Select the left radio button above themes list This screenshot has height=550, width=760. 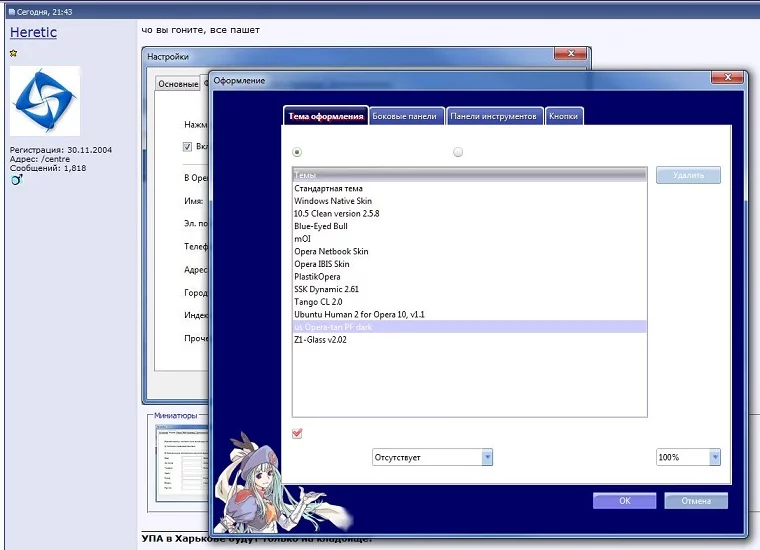[296, 152]
